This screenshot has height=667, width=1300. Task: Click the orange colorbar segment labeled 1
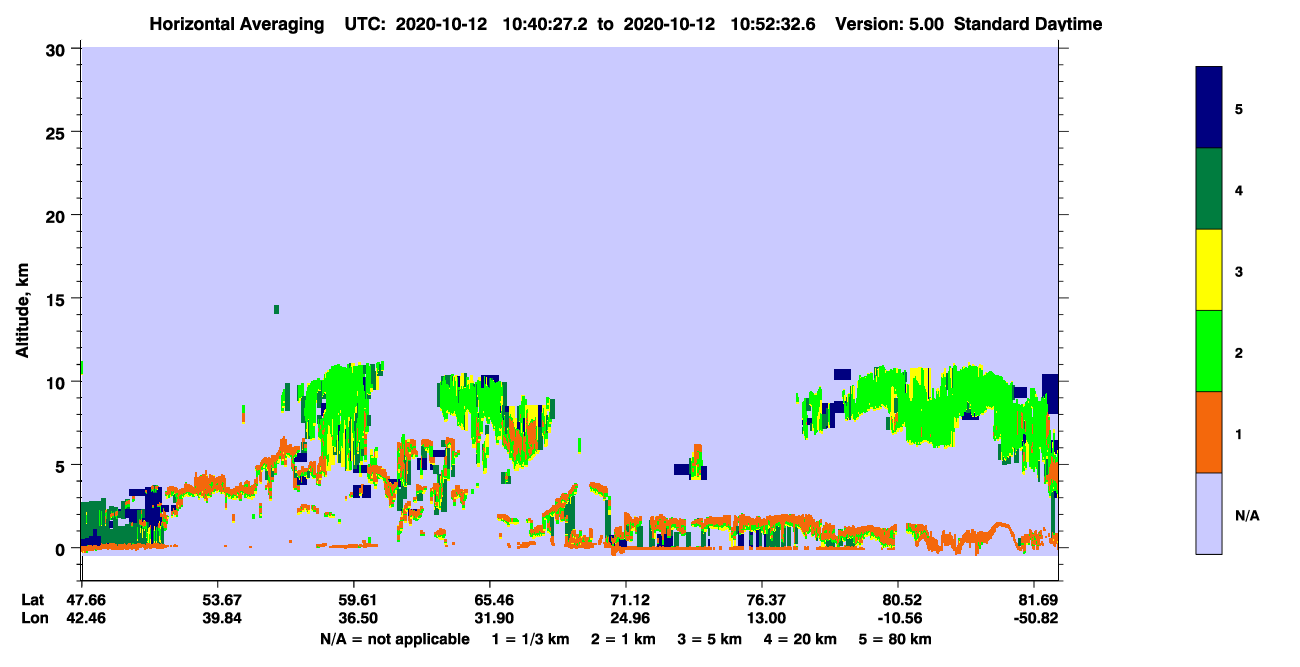(x=1209, y=432)
